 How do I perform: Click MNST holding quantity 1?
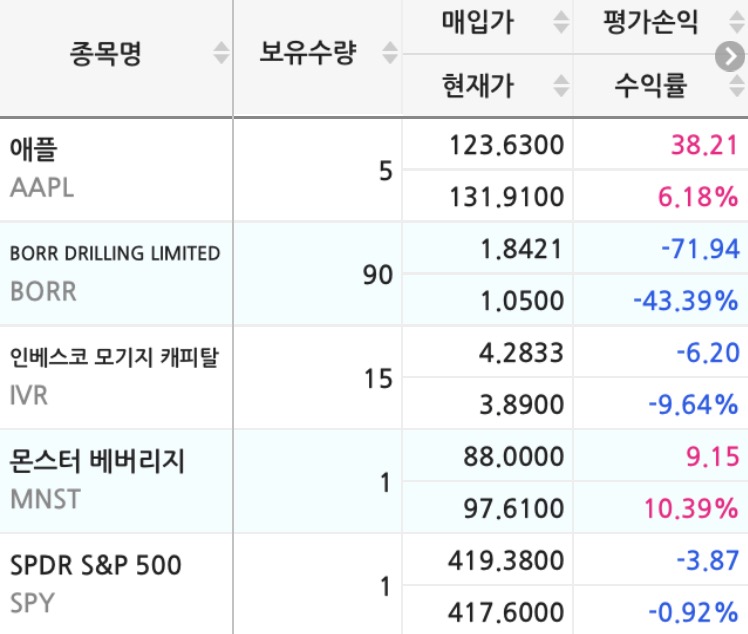(x=385, y=483)
